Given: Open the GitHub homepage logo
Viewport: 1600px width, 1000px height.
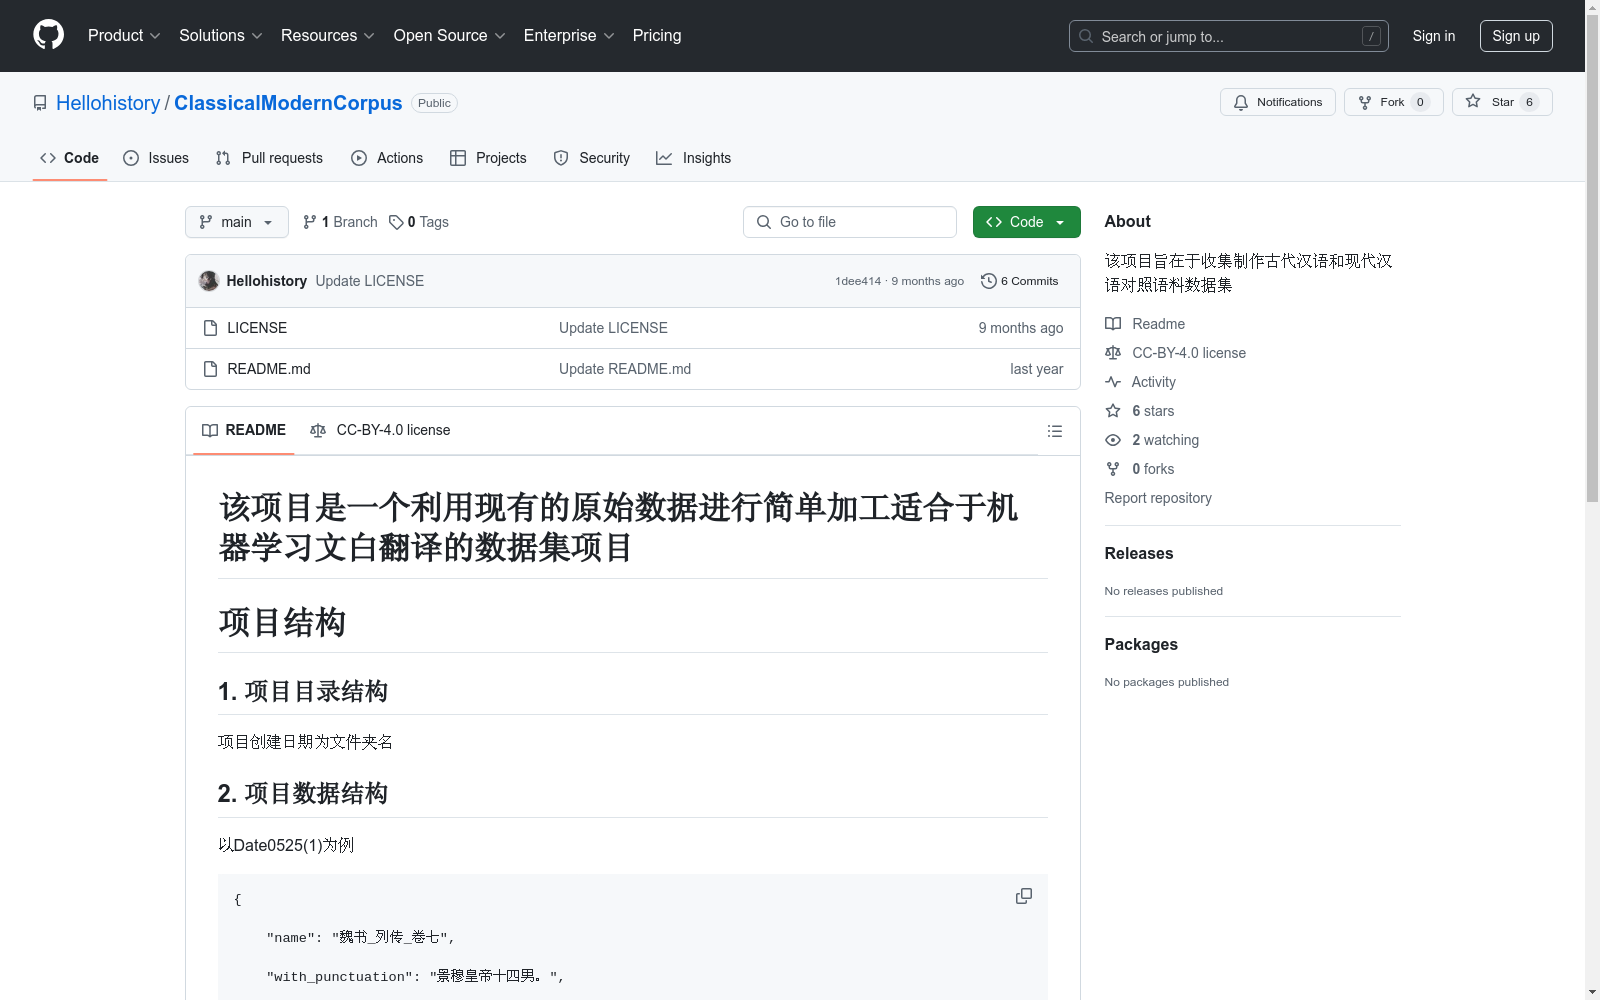Looking at the screenshot, I should click(x=48, y=35).
